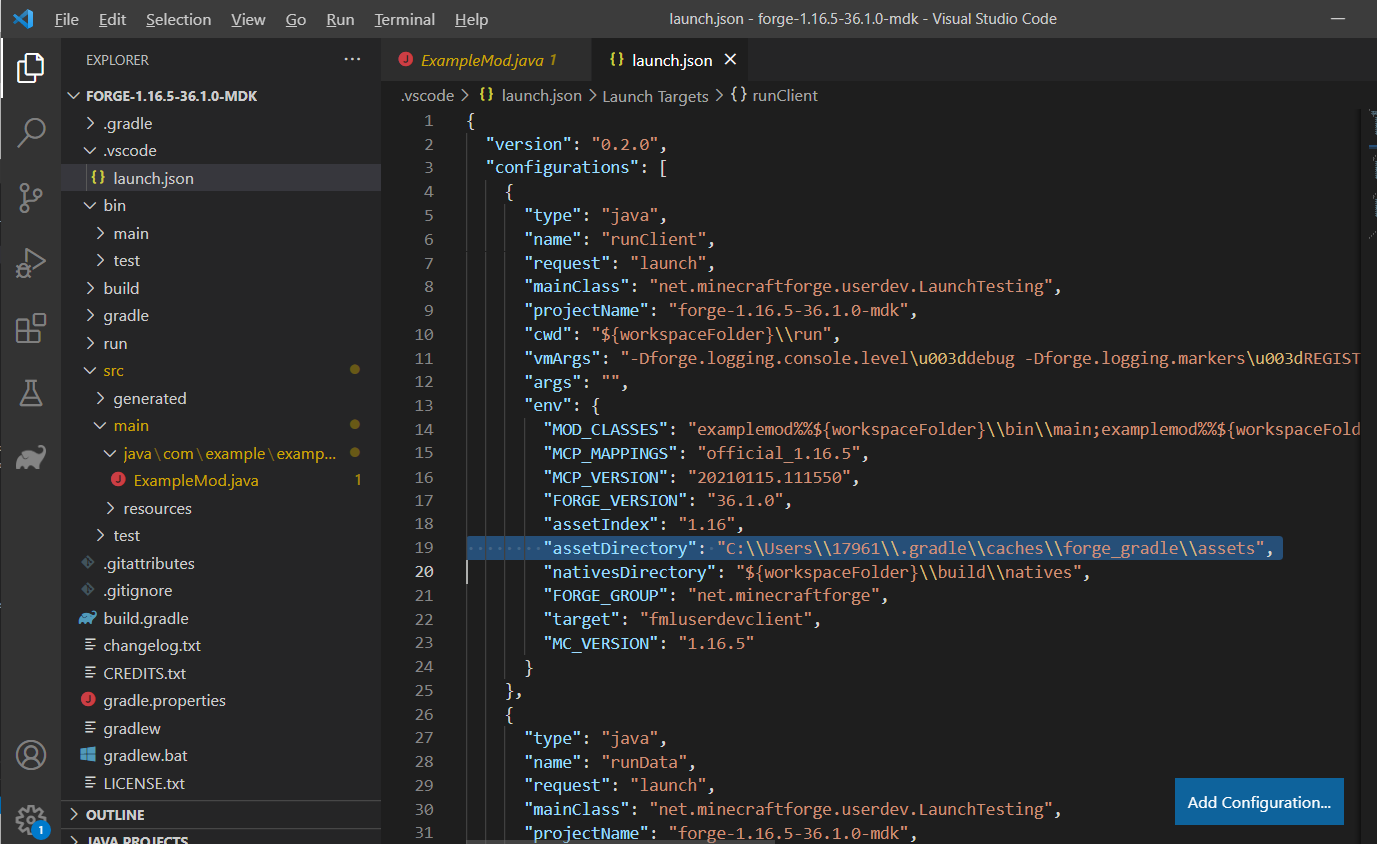This screenshot has height=844, width=1377.
Task: Click the Add Configuration button
Action: [1258, 801]
